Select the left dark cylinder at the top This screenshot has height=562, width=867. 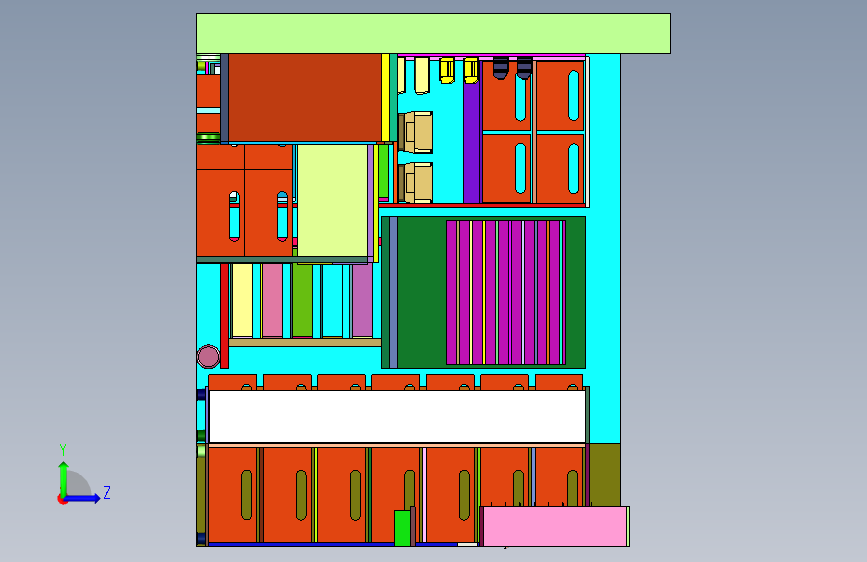coord(500,68)
